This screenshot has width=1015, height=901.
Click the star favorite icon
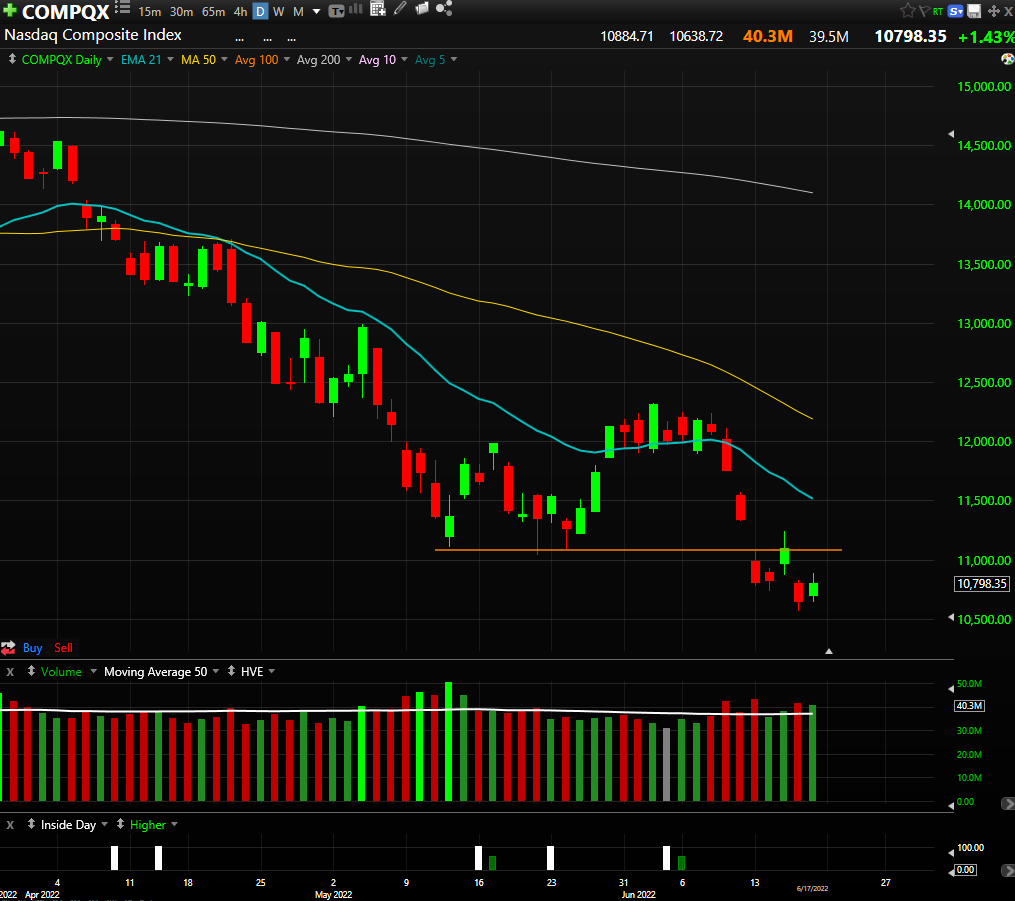pyautogui.click(x=908, y=10)
